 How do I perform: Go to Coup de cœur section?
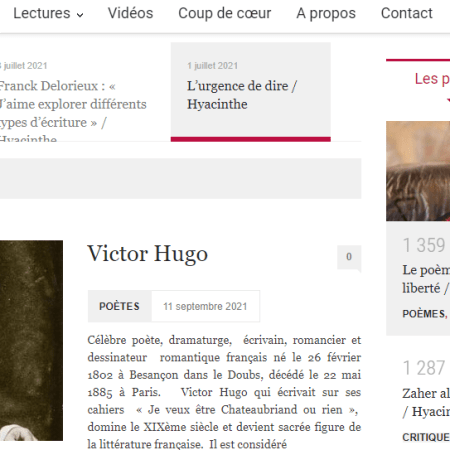click(225, 13)
